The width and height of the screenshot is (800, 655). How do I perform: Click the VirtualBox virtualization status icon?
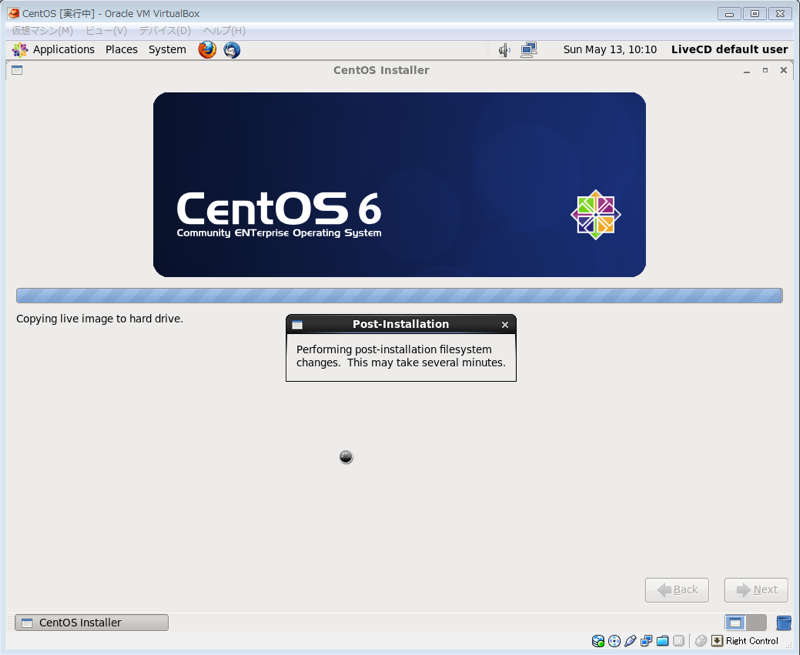coord(679,641)
